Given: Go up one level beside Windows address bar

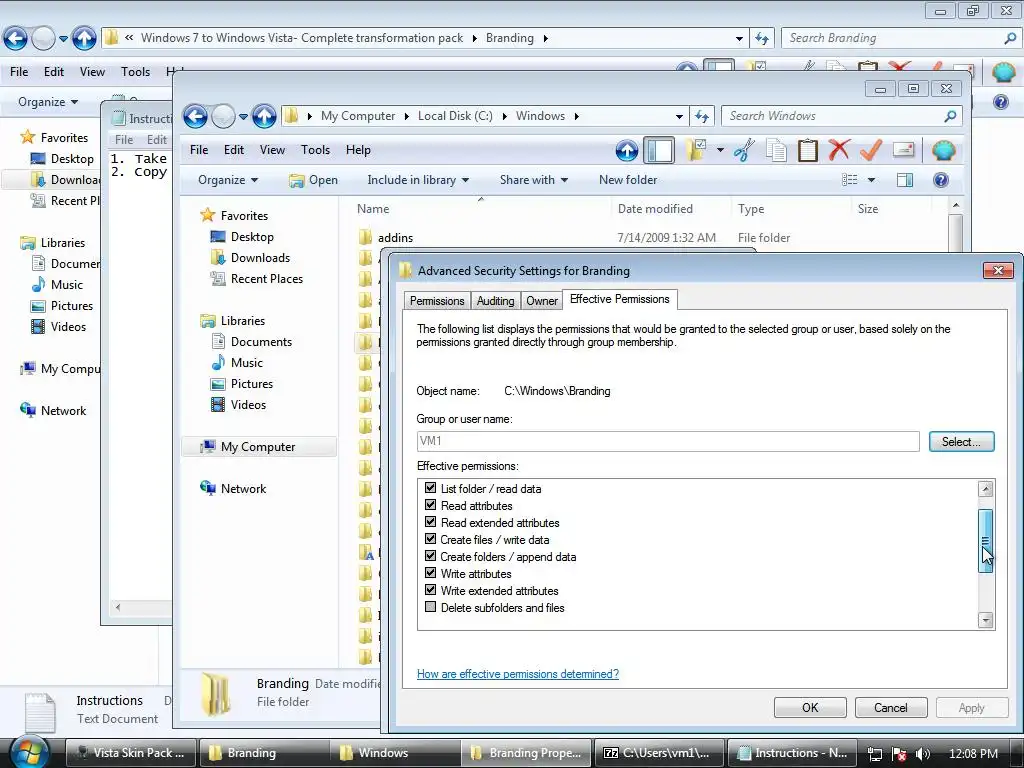Looking at the screenshot, I should (264, 116).
